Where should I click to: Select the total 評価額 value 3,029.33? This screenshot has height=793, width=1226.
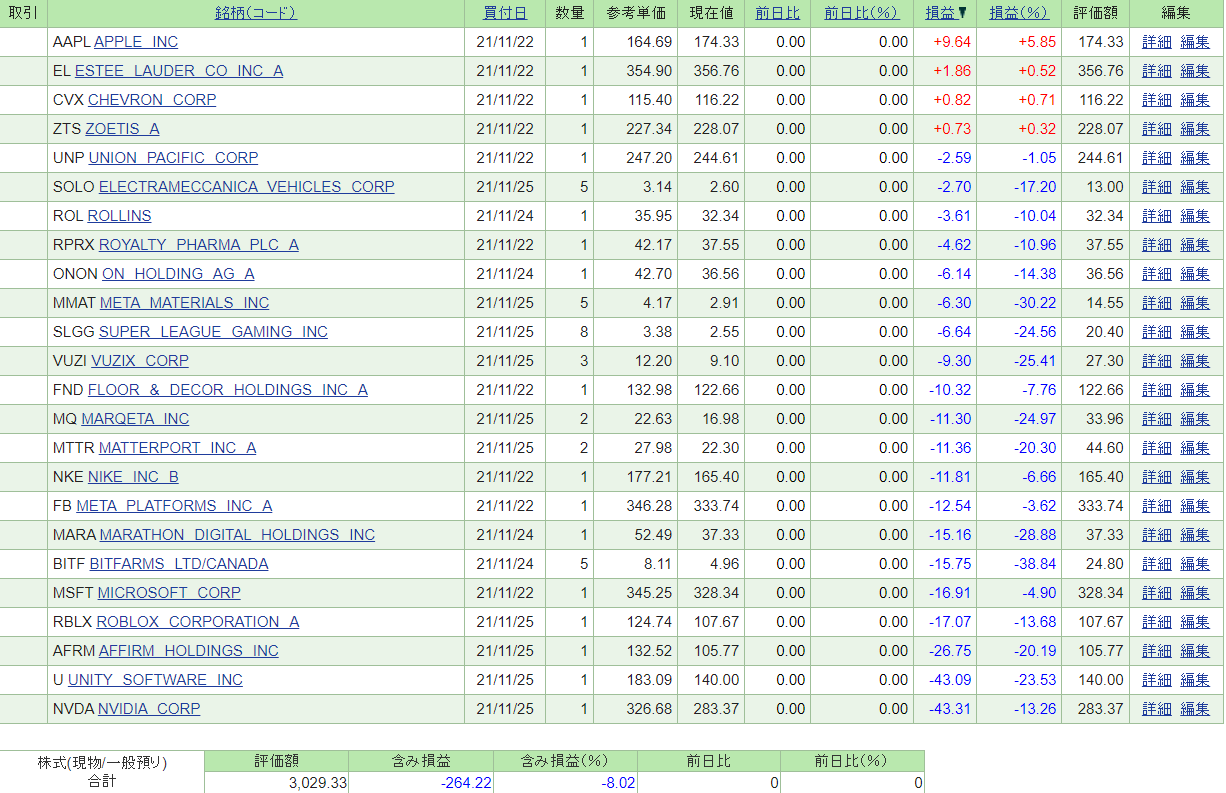[x=318, y=783]
